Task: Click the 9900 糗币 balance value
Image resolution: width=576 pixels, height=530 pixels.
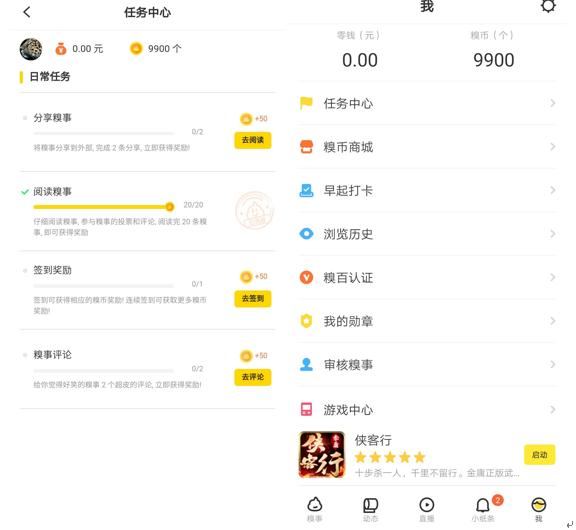Action: click(493, 60)
